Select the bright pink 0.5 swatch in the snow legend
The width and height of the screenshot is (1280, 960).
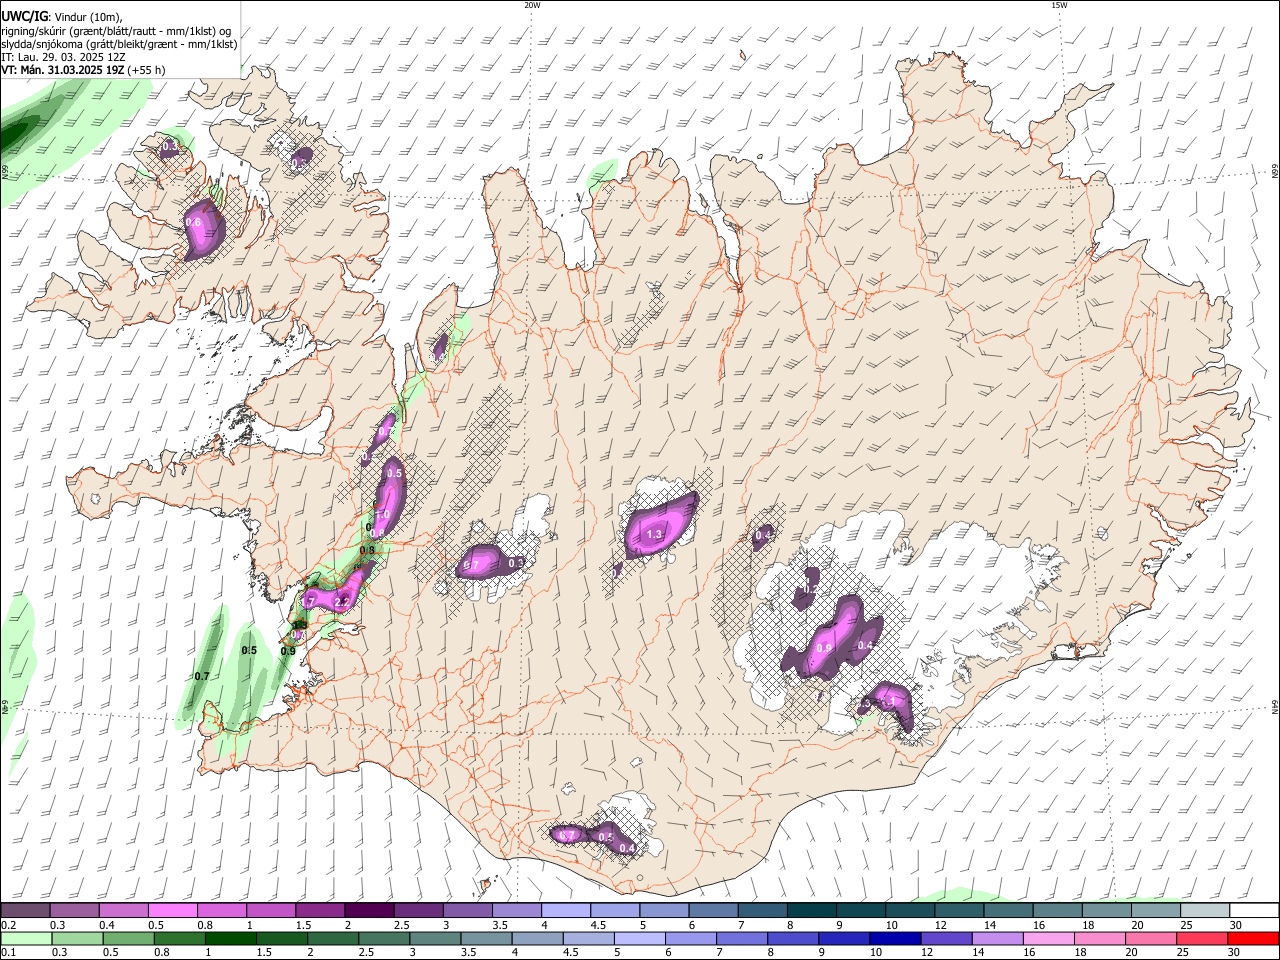pyautogui.click(x=172, y=910)
